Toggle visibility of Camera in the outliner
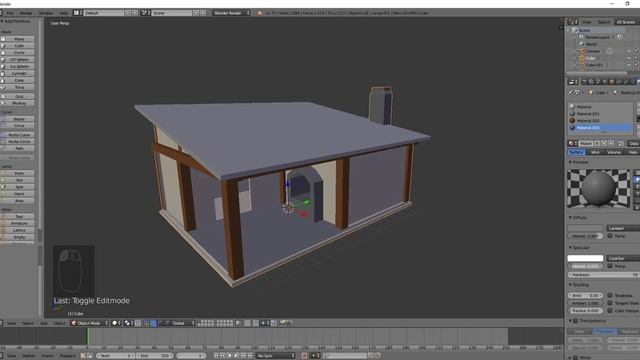This screenshot has width=640, height=360. [629, 51]
